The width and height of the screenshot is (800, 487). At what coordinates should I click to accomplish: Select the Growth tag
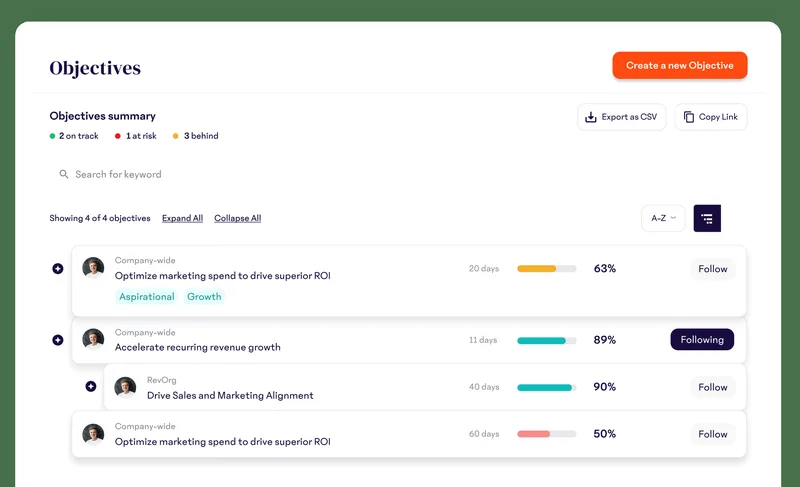coord(204,297)
